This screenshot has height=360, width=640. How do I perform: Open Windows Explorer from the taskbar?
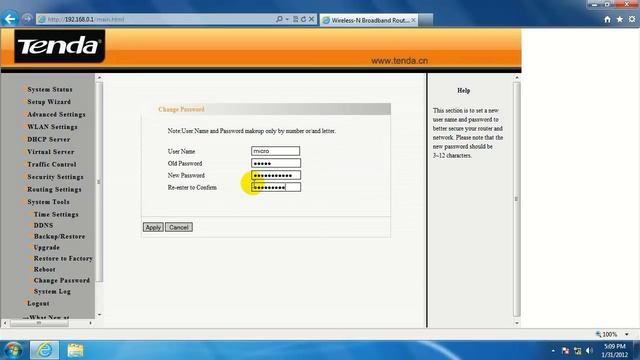pyautogui.click(x=75, y=350)
